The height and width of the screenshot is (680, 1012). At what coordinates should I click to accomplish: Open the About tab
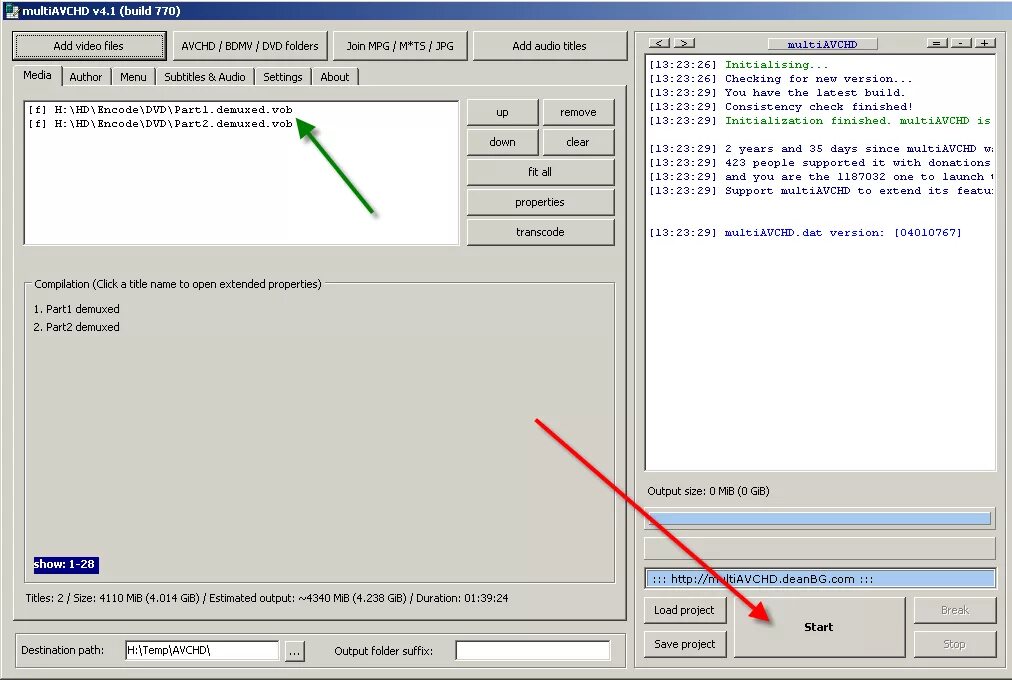click(x=334, y=77)
